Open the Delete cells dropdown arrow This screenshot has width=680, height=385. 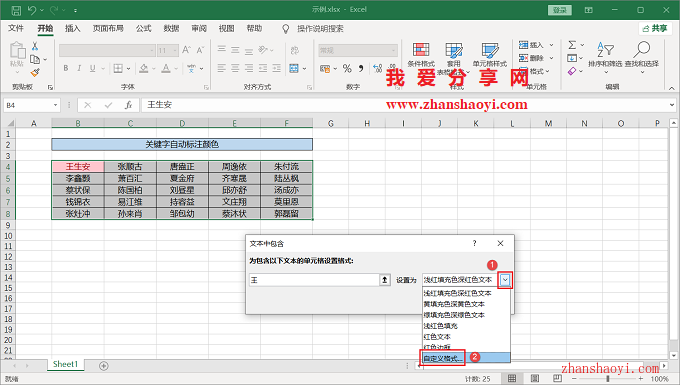[x=552, y=58]
